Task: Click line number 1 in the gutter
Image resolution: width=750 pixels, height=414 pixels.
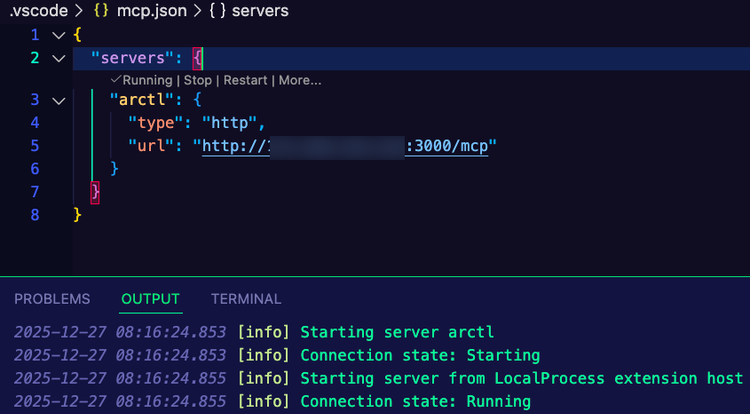Action: pyautogui.click(x=35, y=35)
